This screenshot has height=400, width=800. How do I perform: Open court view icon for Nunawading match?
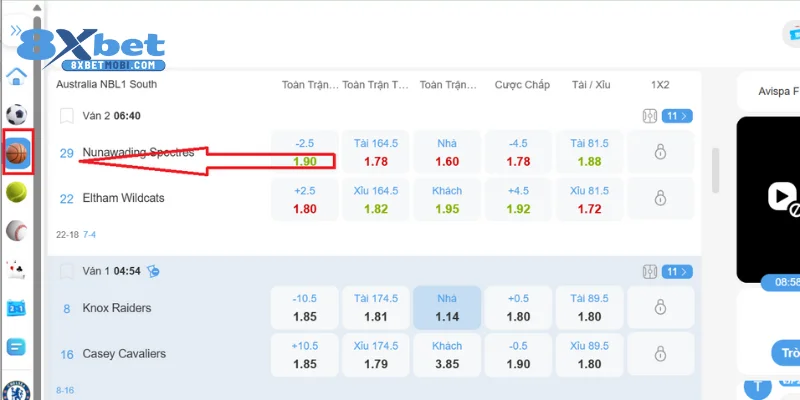tap(649, 116)
